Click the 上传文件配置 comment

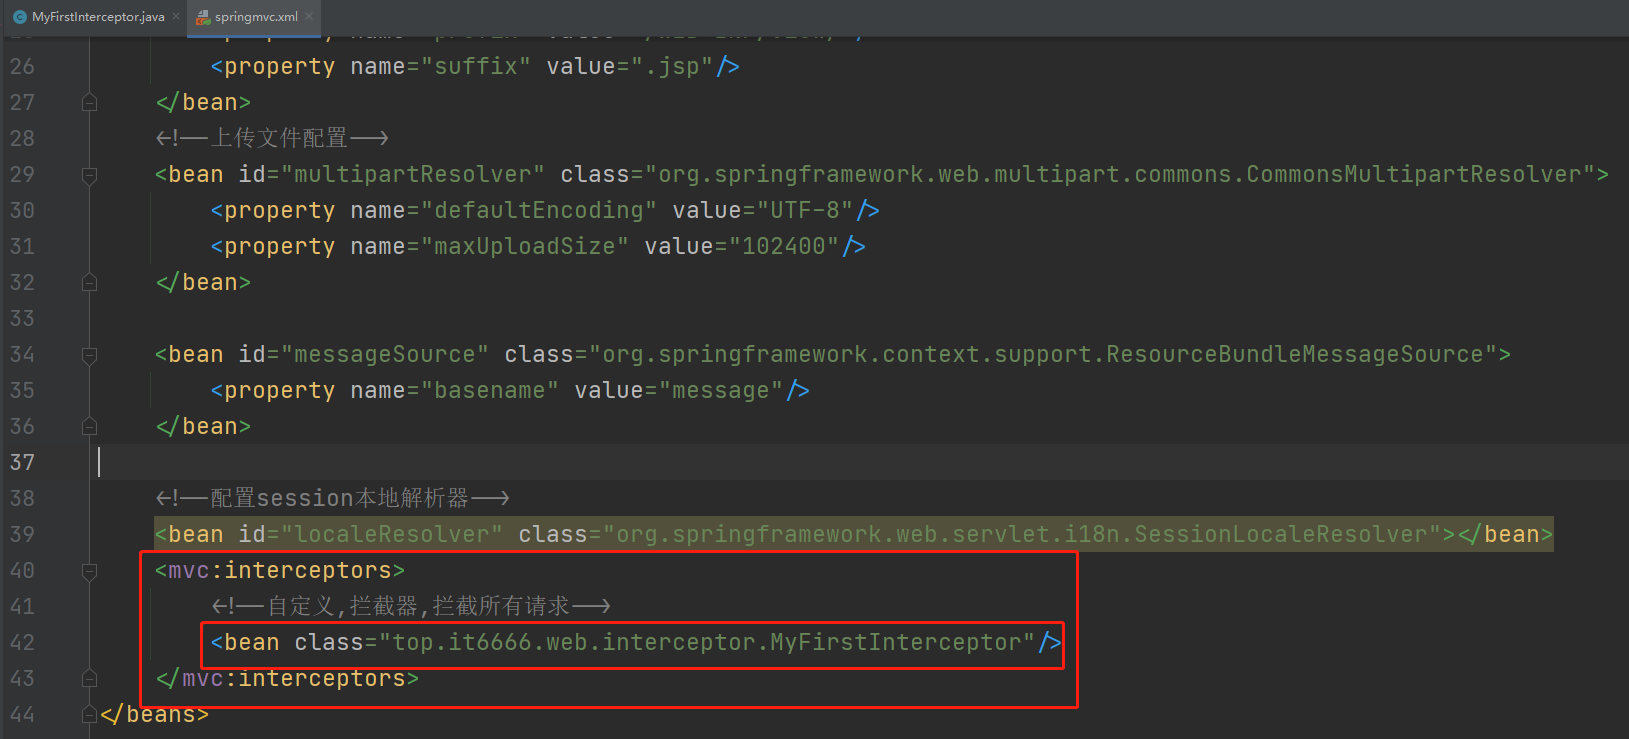[x=272, y=138]
